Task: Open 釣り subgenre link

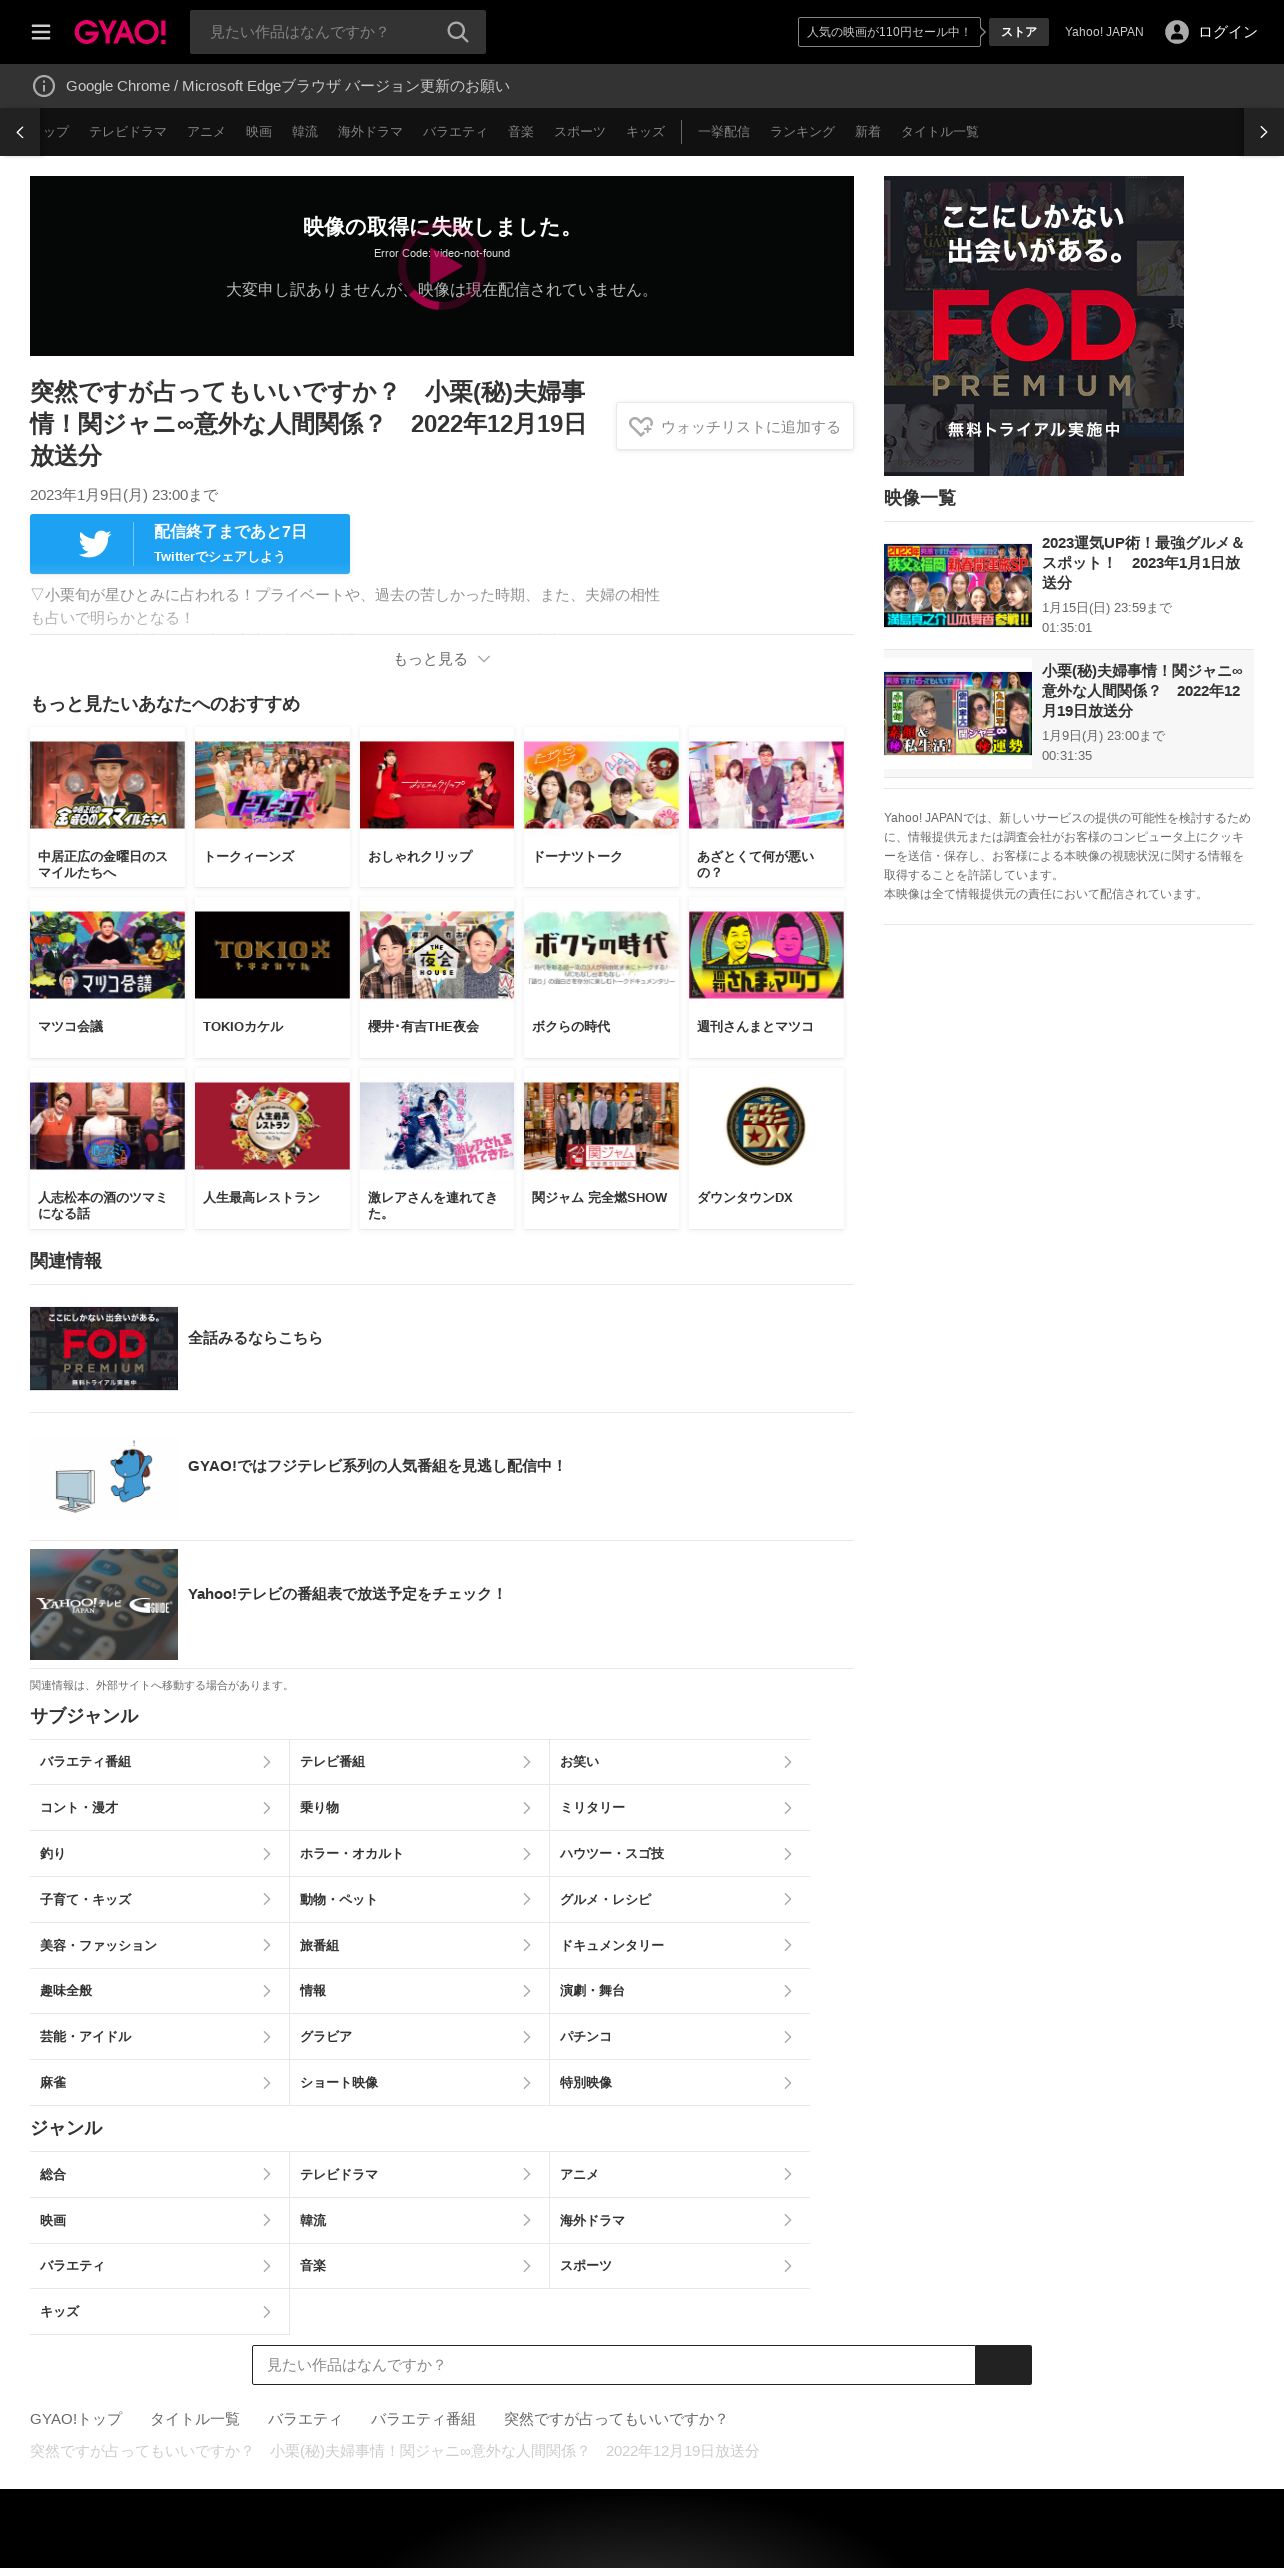Action: (x=159, y=1854)
